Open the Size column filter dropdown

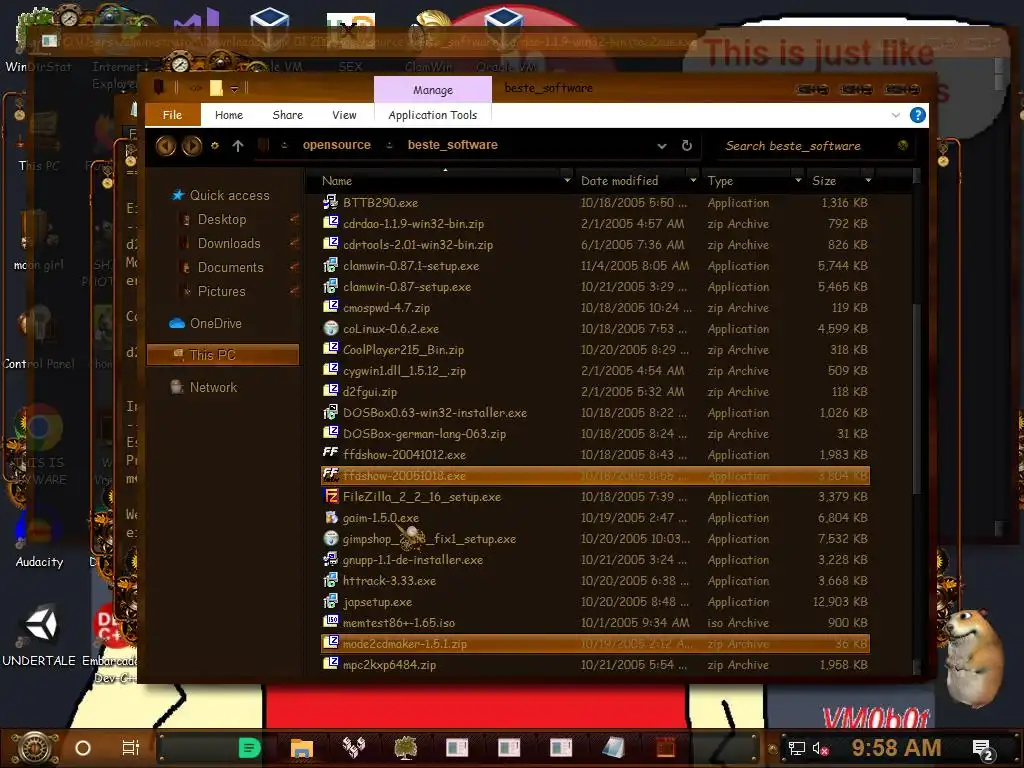[867, 180]
